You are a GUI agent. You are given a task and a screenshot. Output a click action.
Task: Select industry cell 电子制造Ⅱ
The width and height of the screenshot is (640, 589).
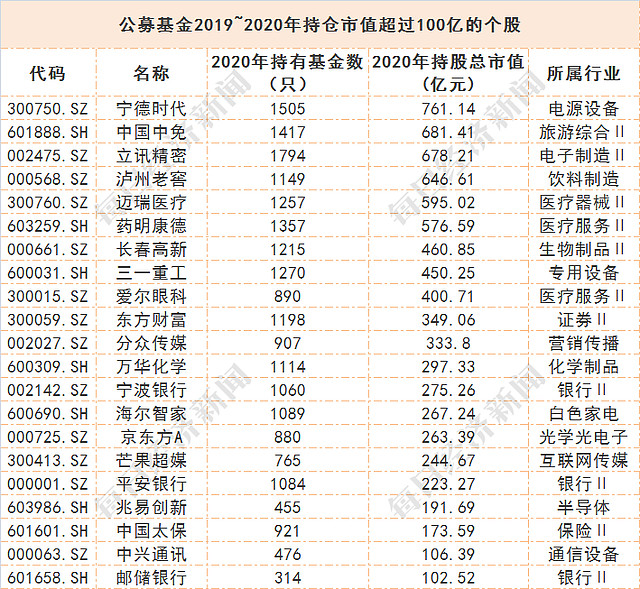(x=582, y=156)
